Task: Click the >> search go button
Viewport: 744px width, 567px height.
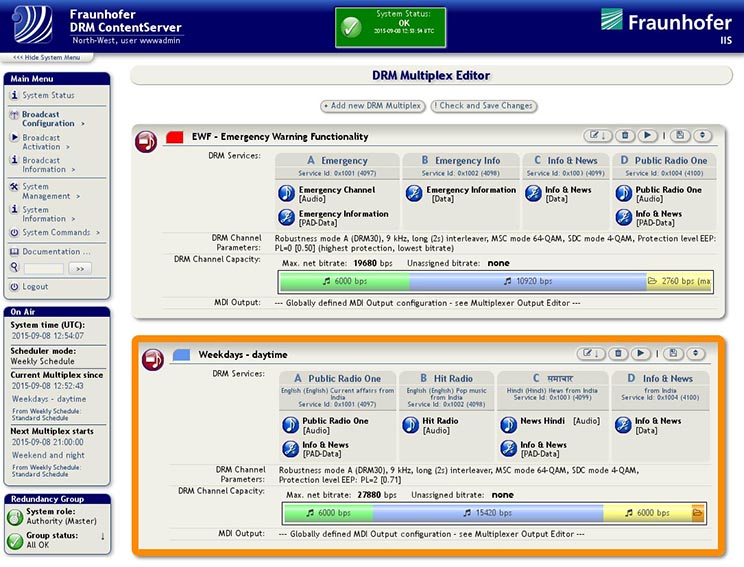Action: [x=80, y=269]
